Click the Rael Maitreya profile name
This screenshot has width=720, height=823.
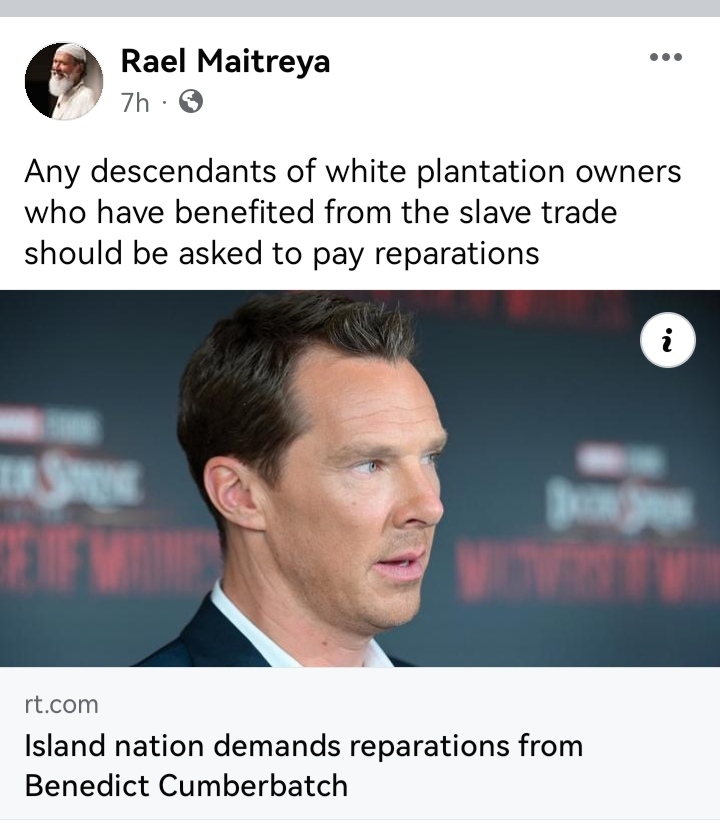click(x=225, y=61)
